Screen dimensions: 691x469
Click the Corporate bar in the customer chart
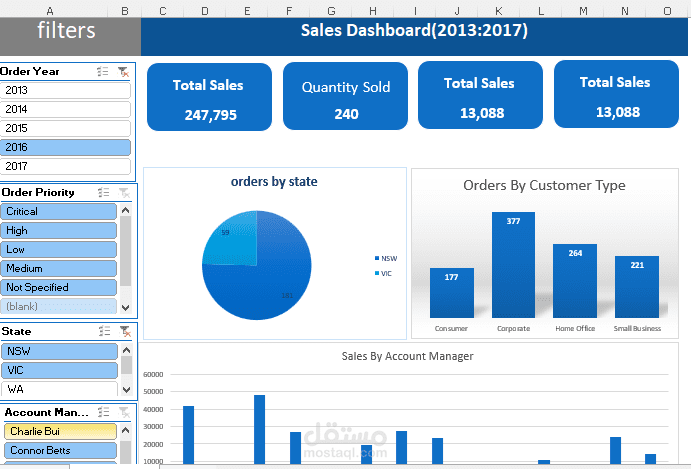click(x=513, y=264)
